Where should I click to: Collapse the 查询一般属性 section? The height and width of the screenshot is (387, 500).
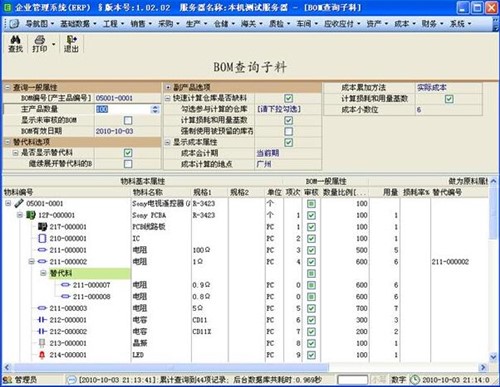point(8,88)
